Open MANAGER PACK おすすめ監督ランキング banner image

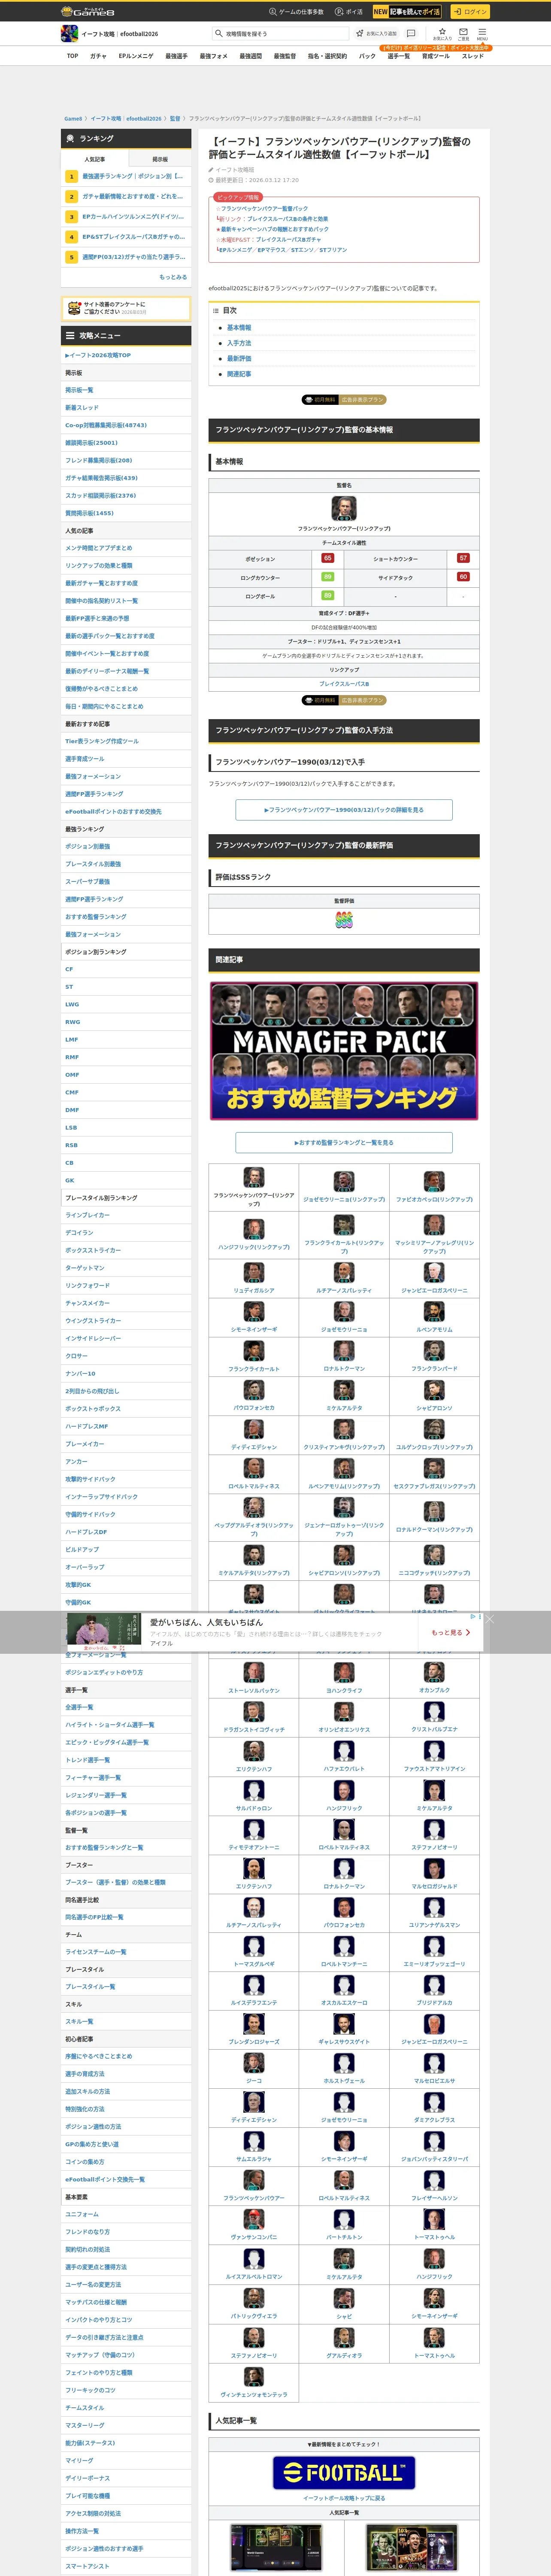tap(344, 1051)
